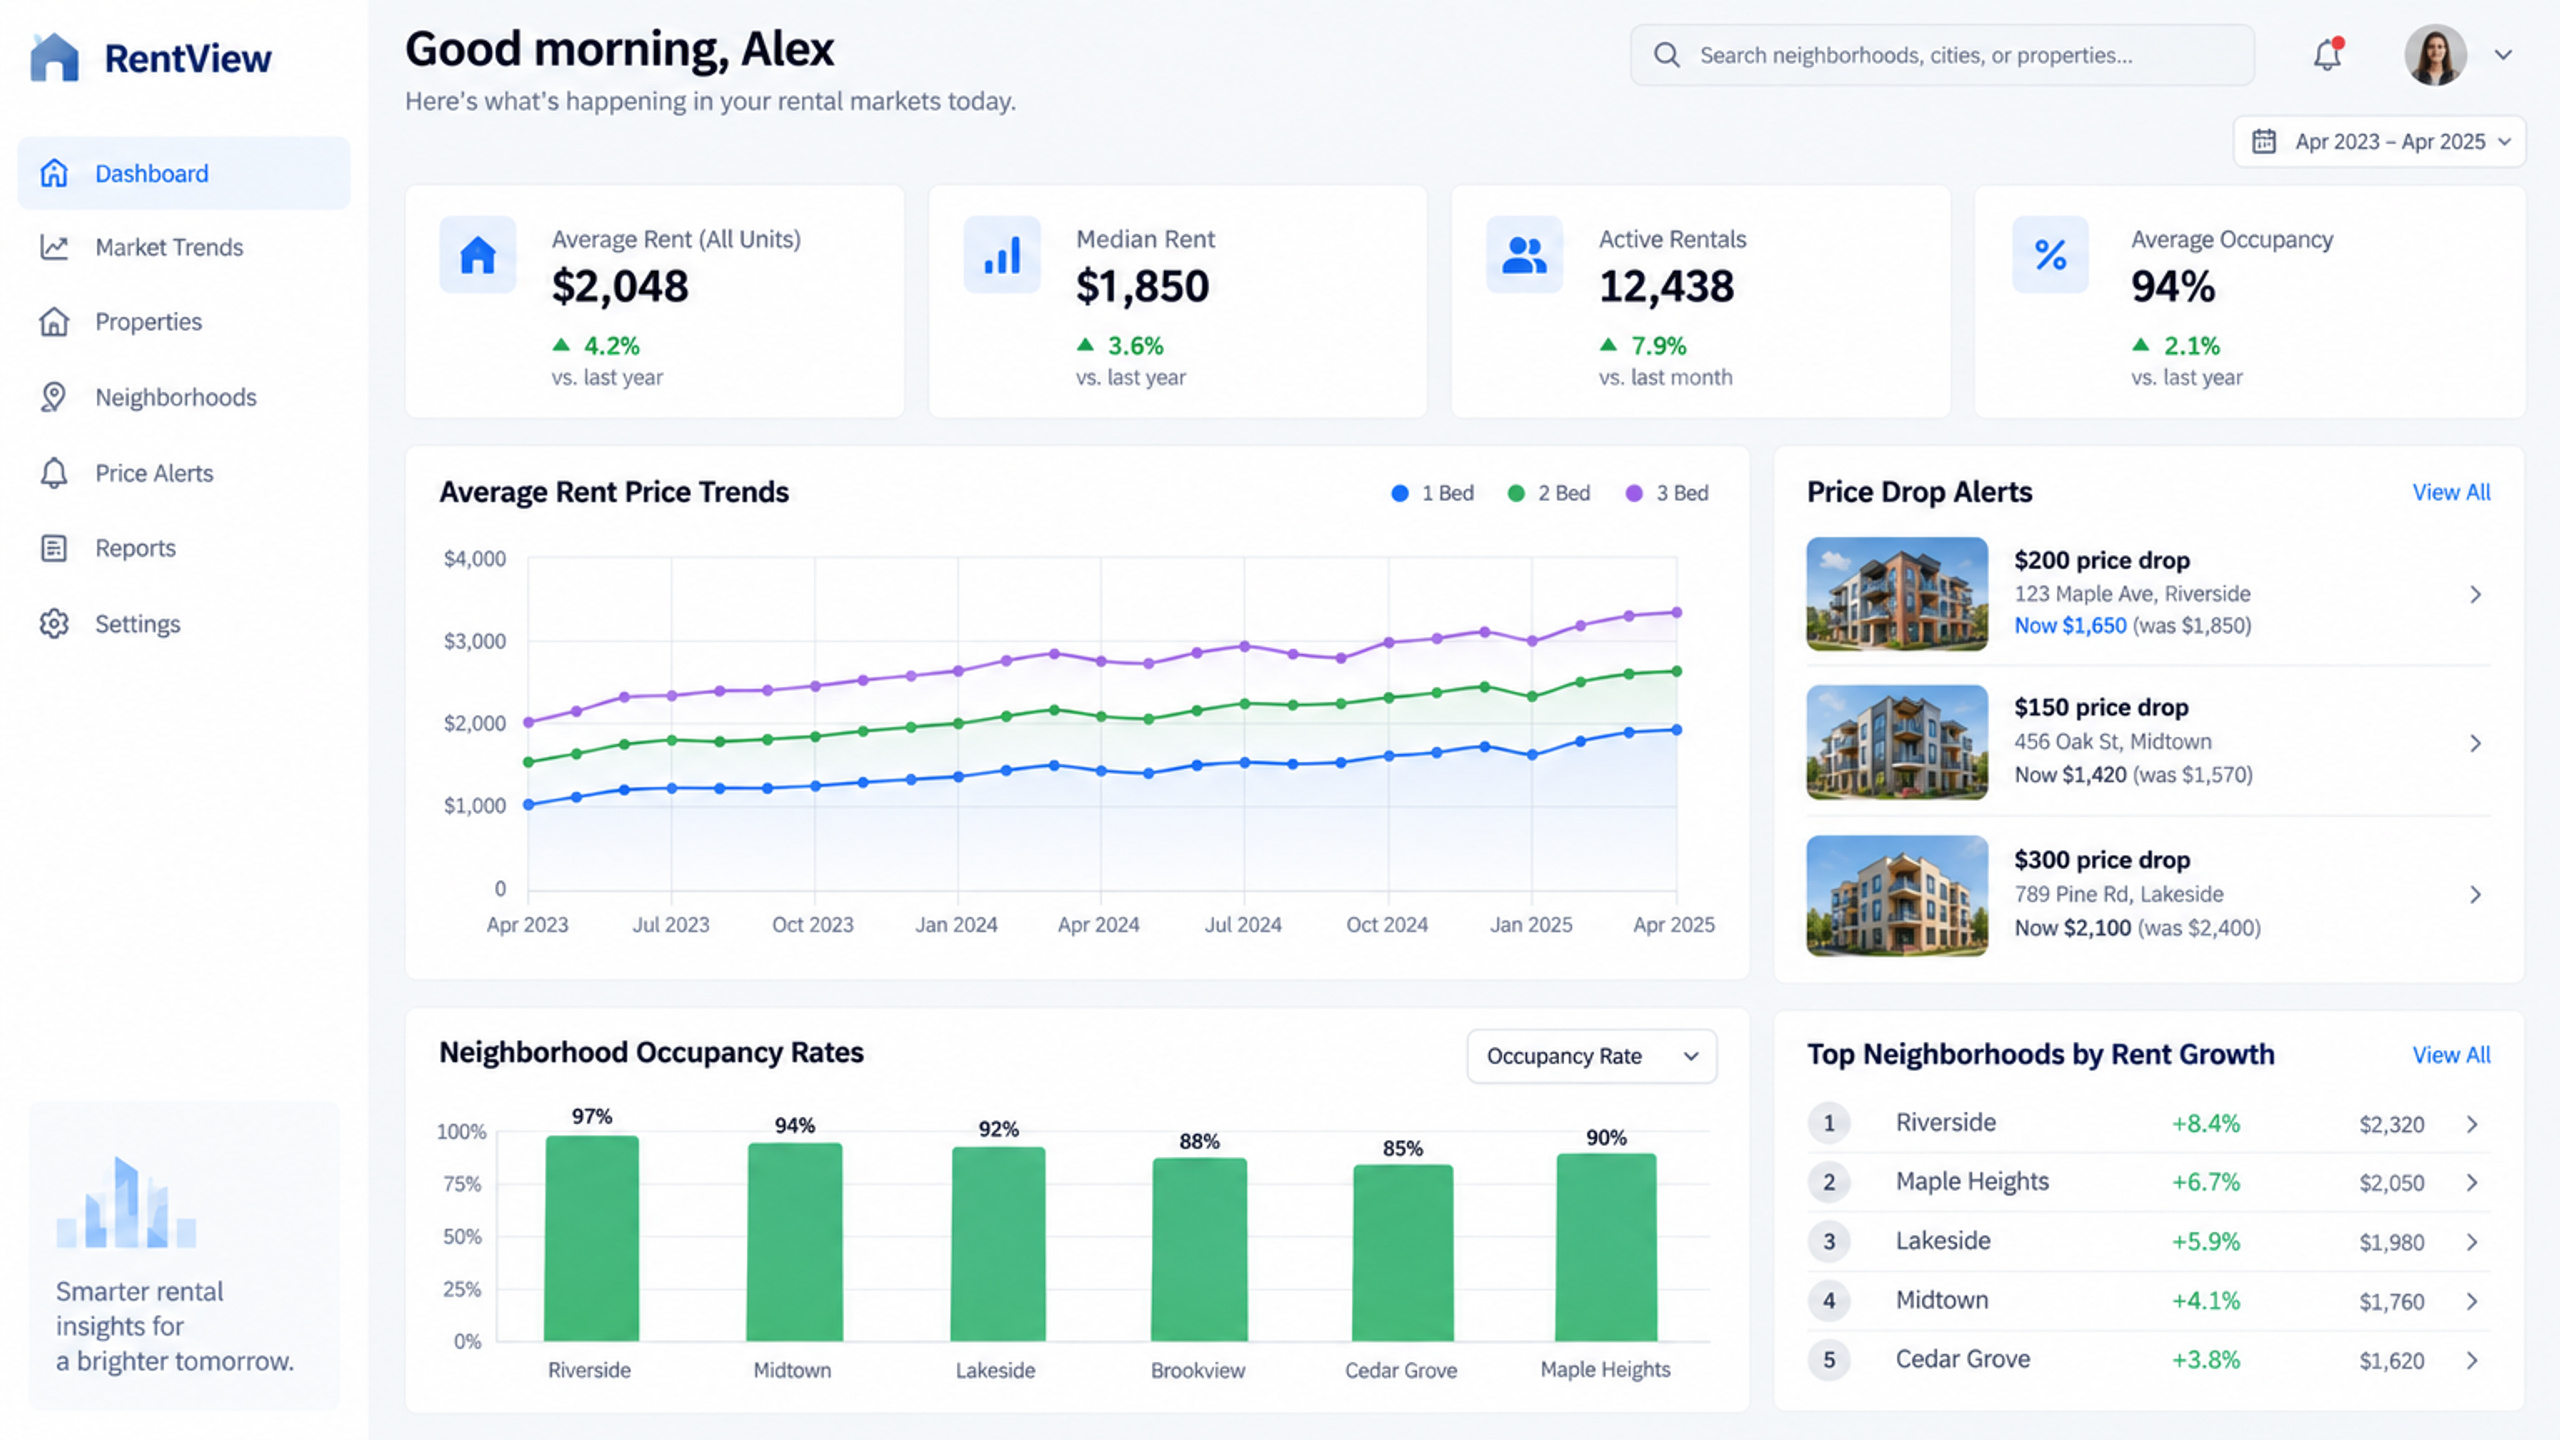The width and height of the screenshot is (2560, 1440).
Task: Toggle the 3 Bed legend series
Action: tap(1667, 493)
